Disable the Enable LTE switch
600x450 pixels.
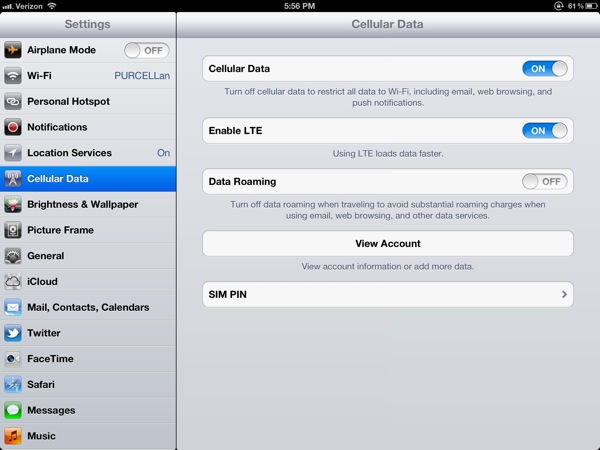click(545, 131)
